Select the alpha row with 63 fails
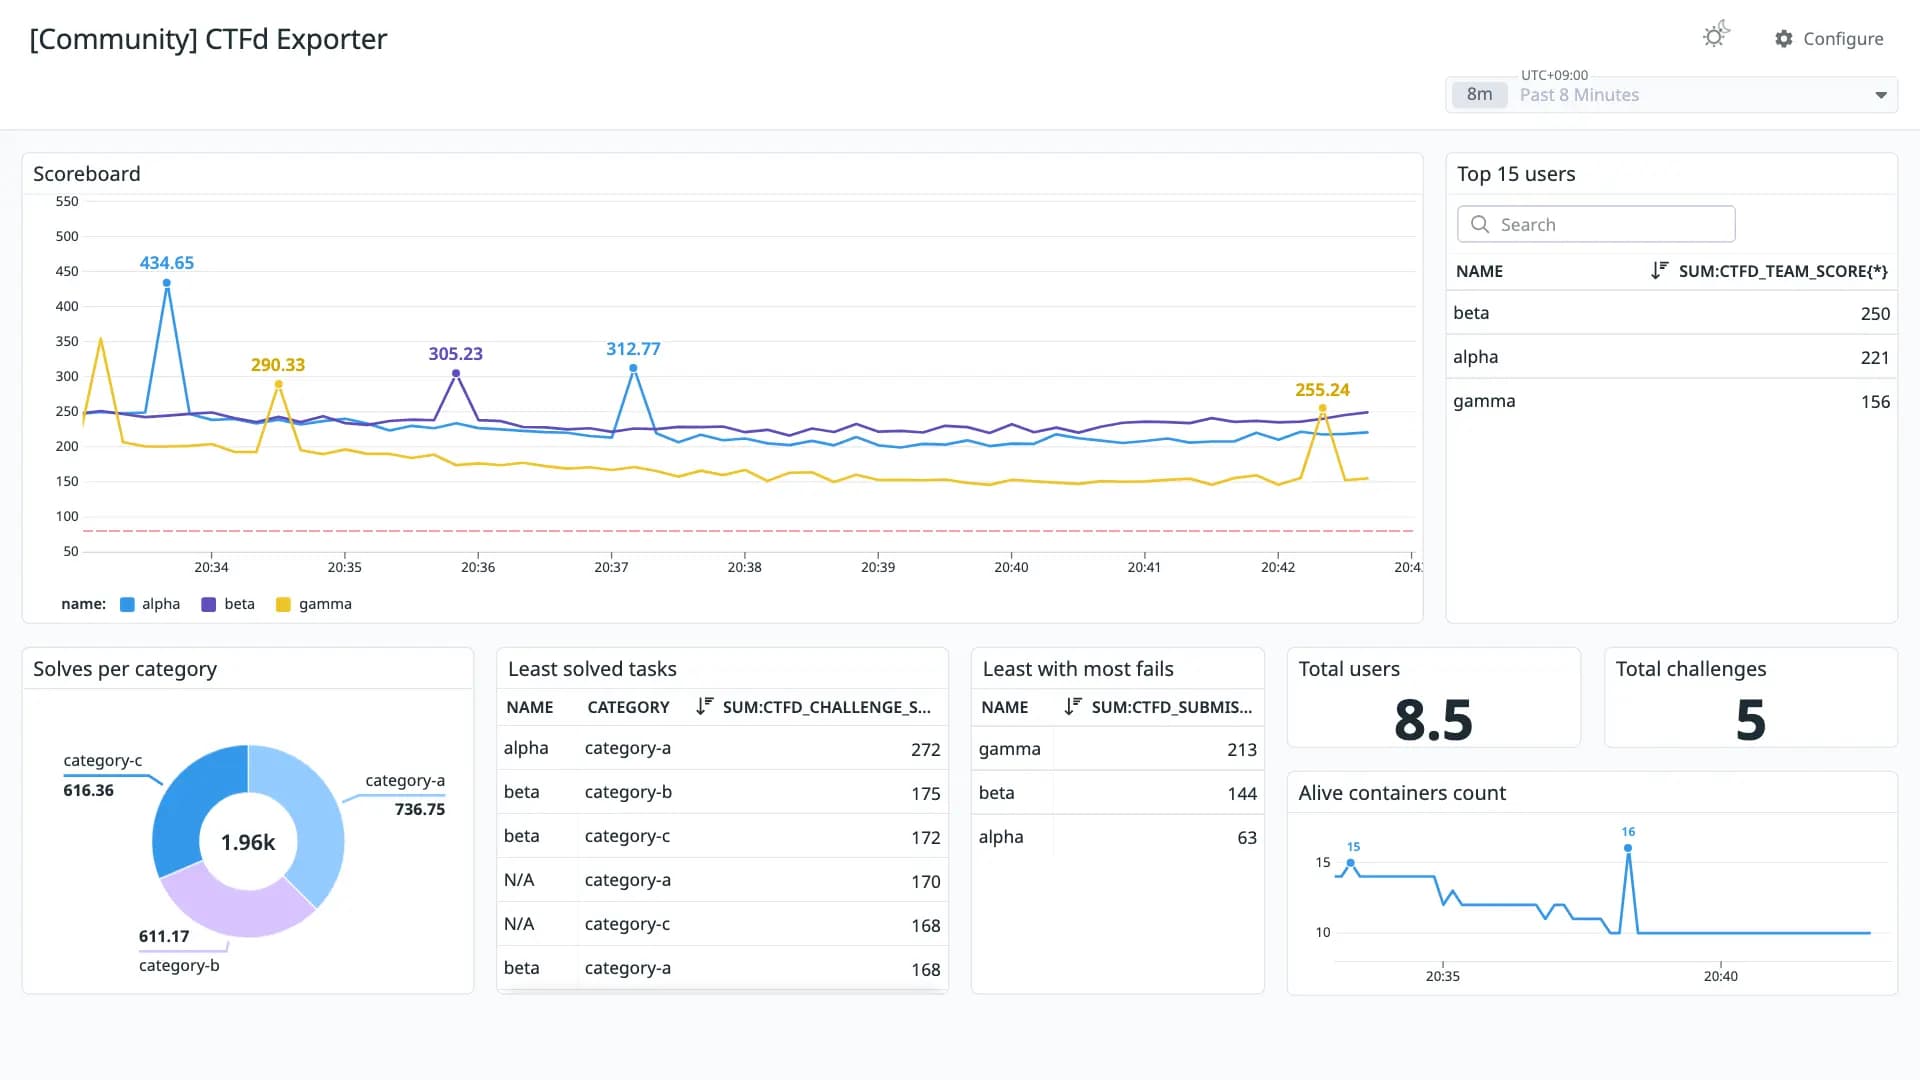The image size is (1920, 1080). [1118, 837]
